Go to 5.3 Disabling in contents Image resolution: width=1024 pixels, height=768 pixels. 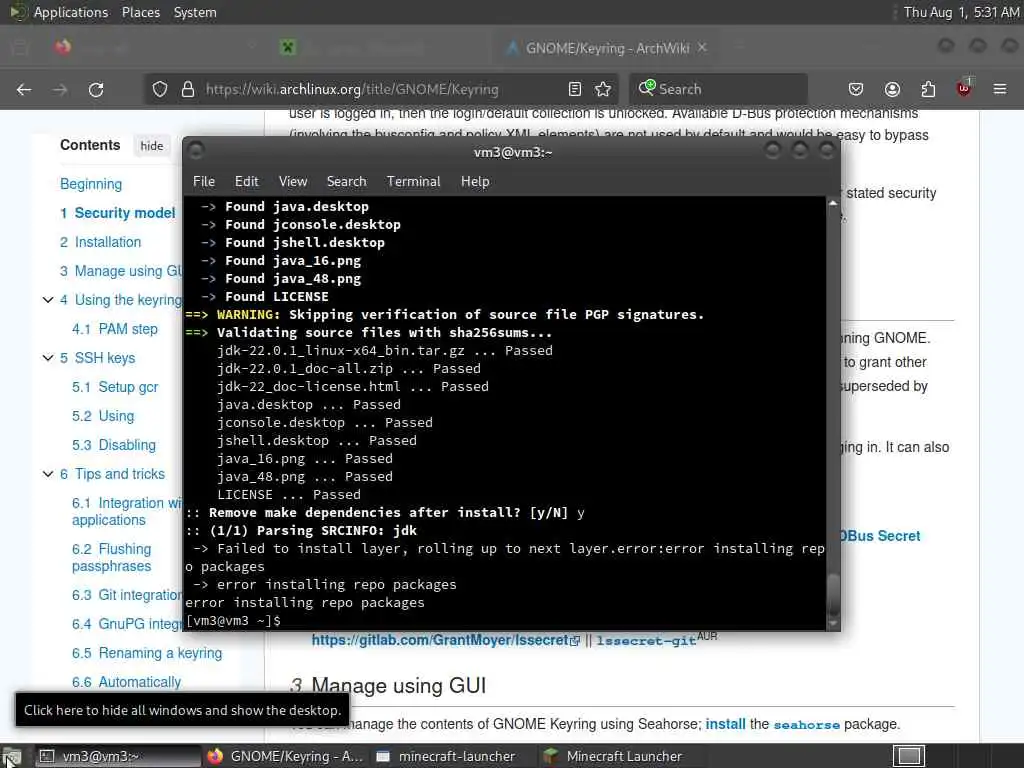click(x=114, y=445)
